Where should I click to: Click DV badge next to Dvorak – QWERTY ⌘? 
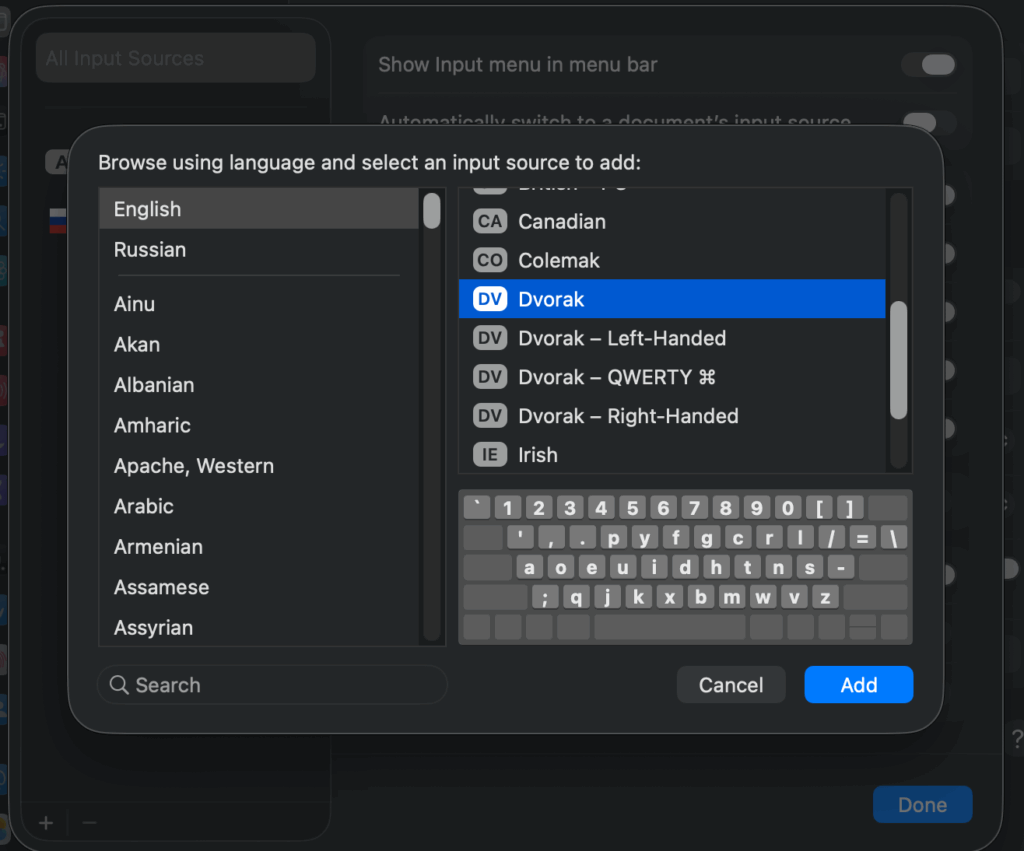490,378
